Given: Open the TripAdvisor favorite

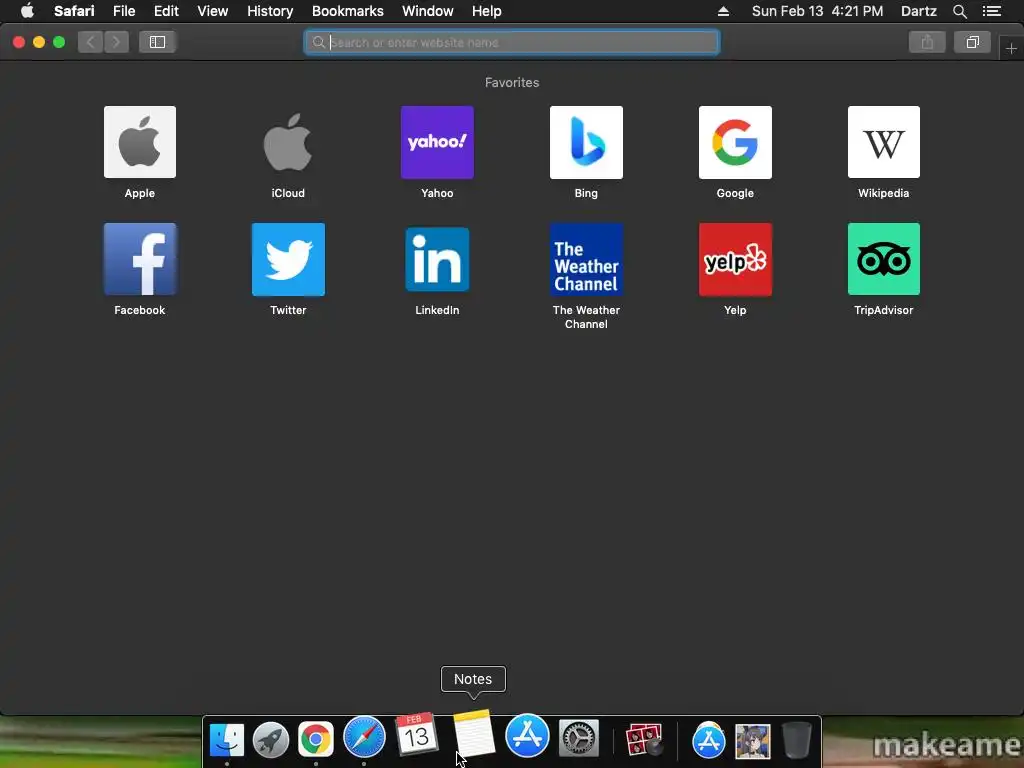Looking at the screenshot, I should 884,259.
